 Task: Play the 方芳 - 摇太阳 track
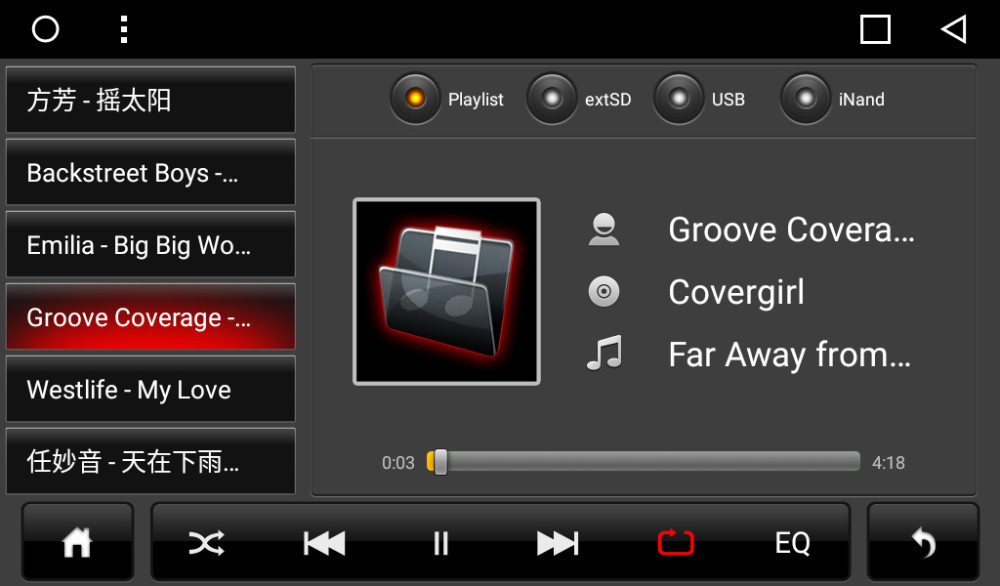tap(151, 100)
